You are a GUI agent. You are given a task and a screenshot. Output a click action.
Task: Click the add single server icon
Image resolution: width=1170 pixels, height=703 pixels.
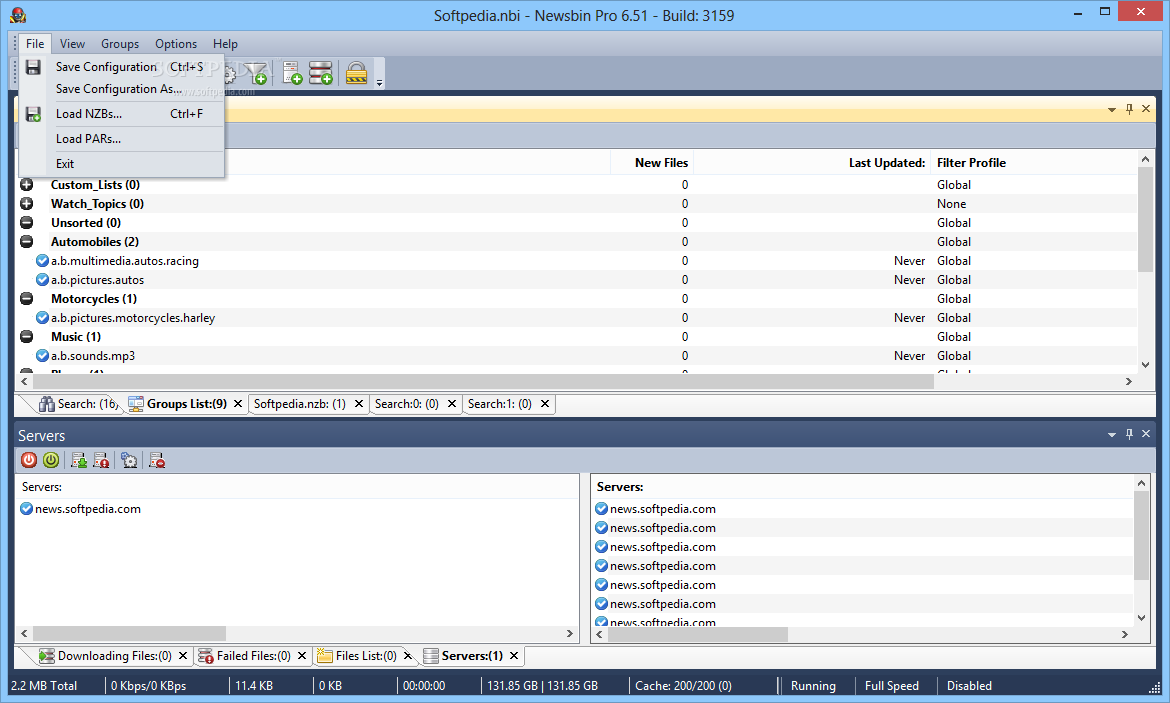pos(292,73)
